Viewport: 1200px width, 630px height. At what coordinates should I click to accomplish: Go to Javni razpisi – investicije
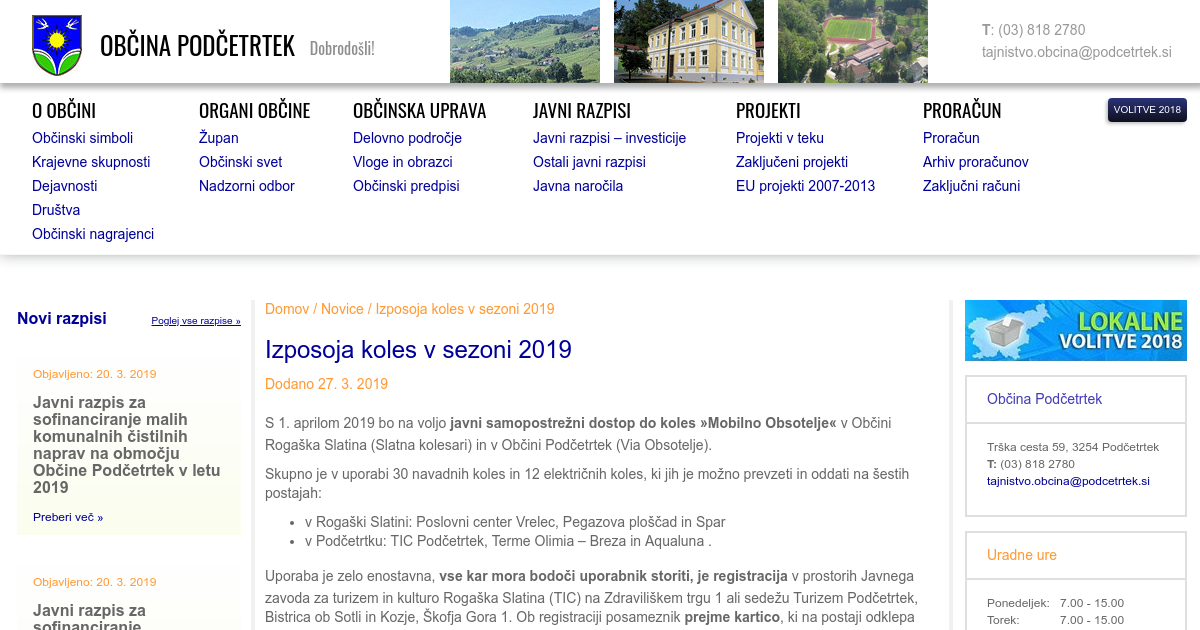(609, 138)
